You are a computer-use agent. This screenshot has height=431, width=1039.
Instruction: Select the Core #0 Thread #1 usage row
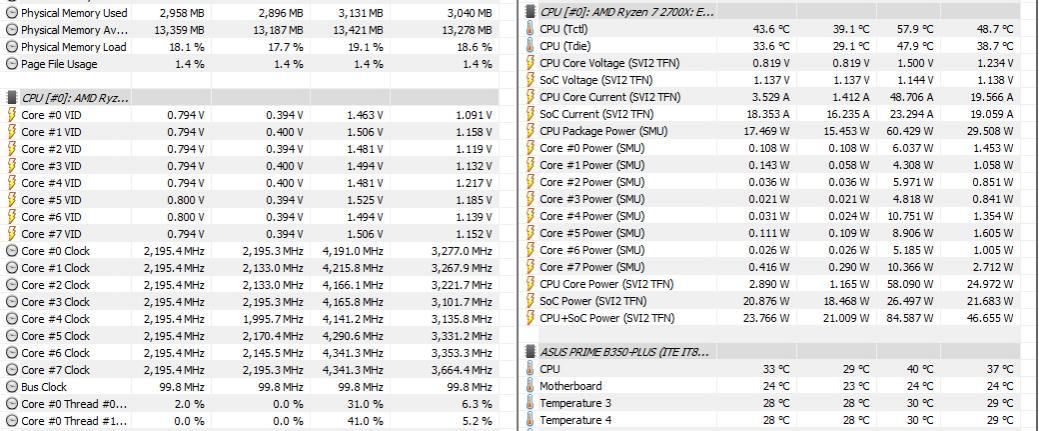coord(74,421)
